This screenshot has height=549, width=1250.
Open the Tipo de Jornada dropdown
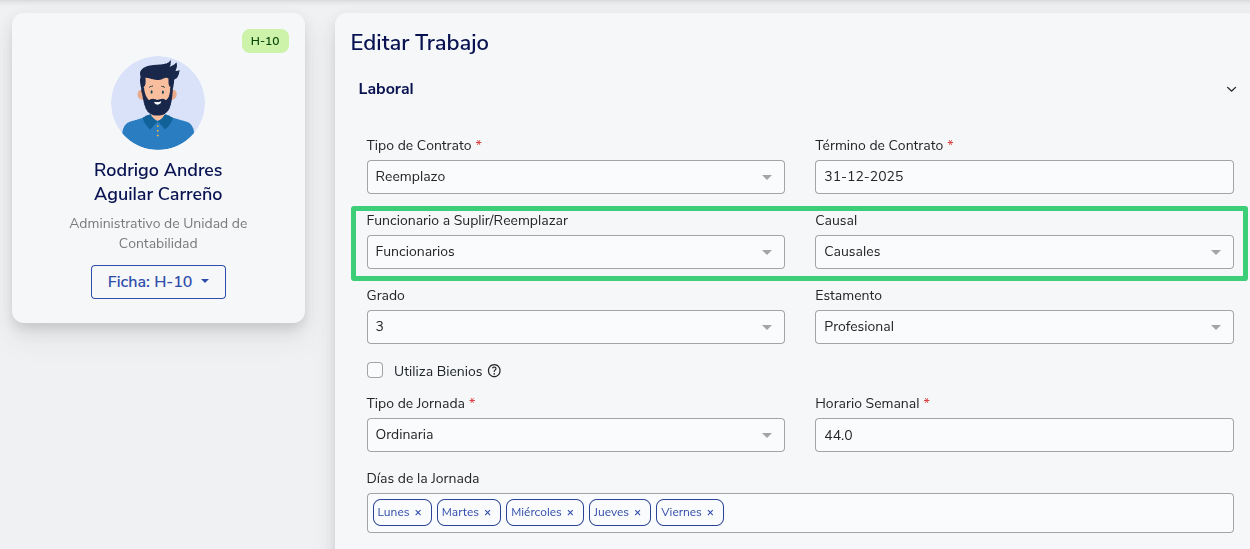point(575,435)
